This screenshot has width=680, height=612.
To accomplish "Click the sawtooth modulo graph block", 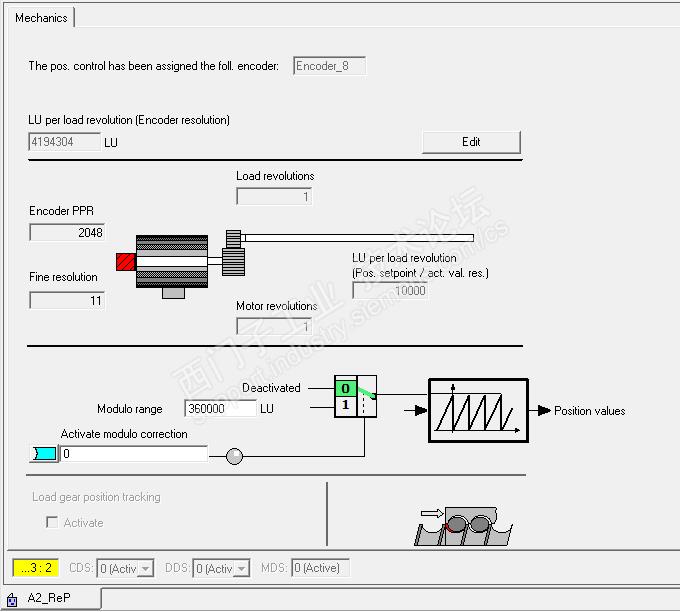I will [x=478, y=411].
